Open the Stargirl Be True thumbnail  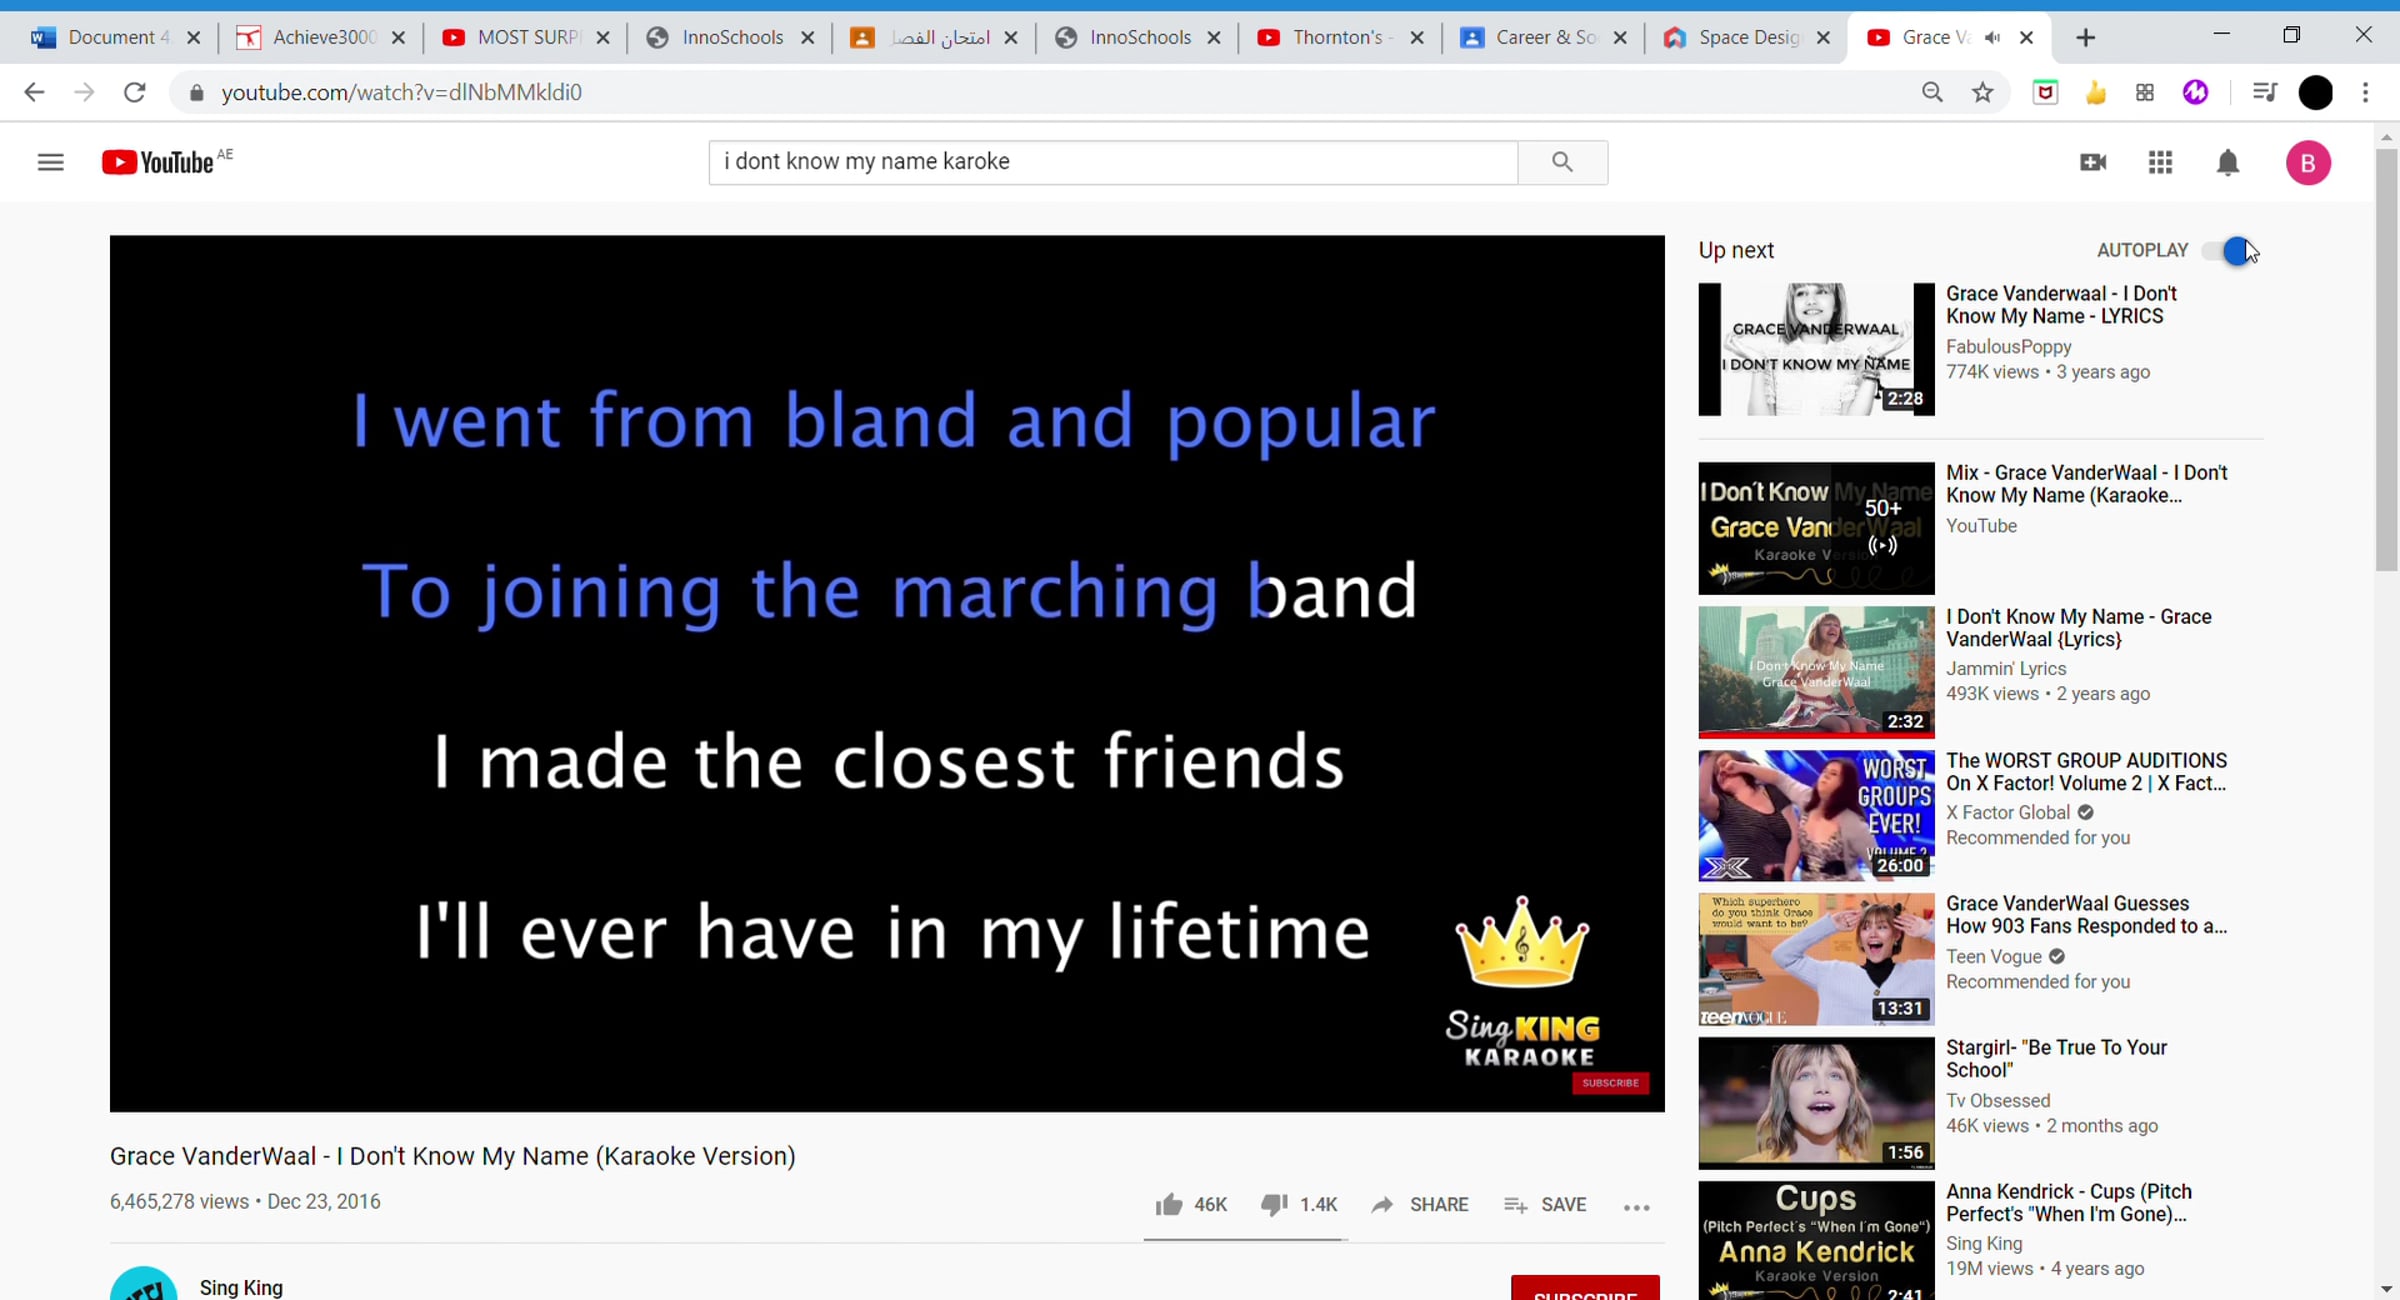click(x=1815, y=1102)
